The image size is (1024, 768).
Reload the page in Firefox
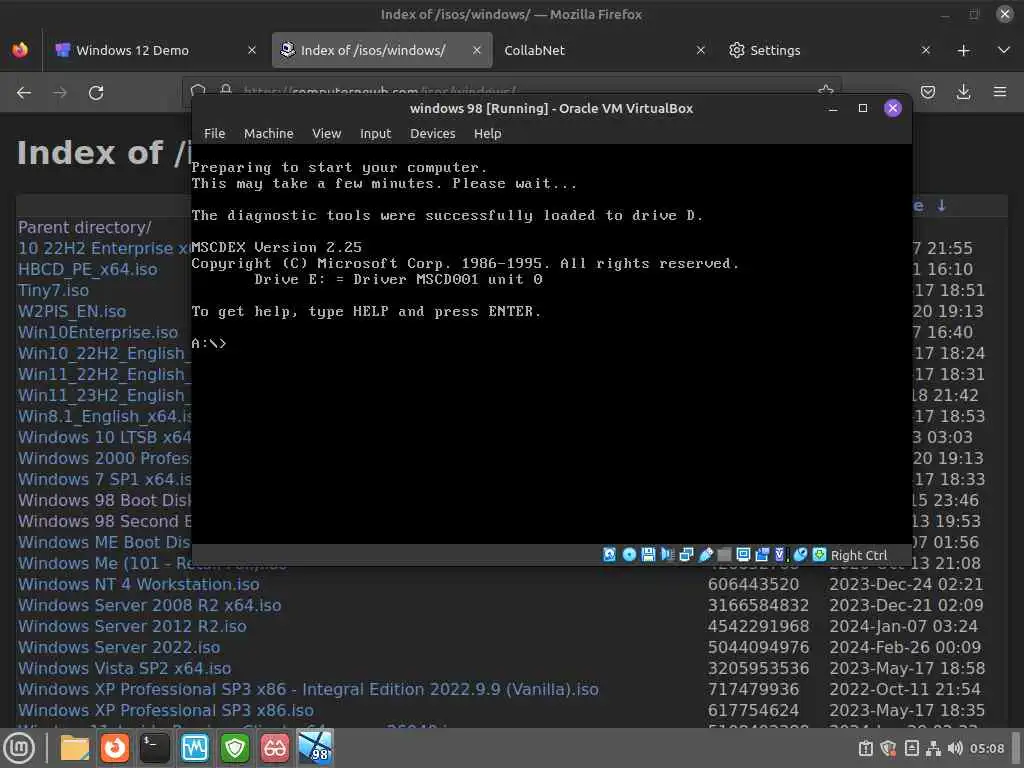(96, 93)
